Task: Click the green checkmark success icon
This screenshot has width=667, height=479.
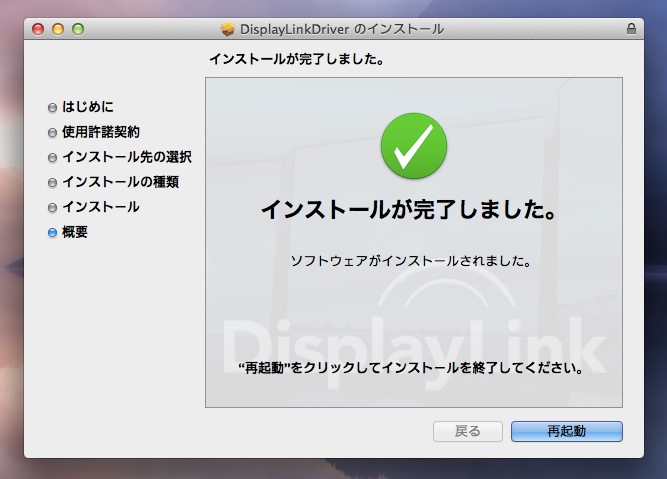Action: (x=414, y=145)
